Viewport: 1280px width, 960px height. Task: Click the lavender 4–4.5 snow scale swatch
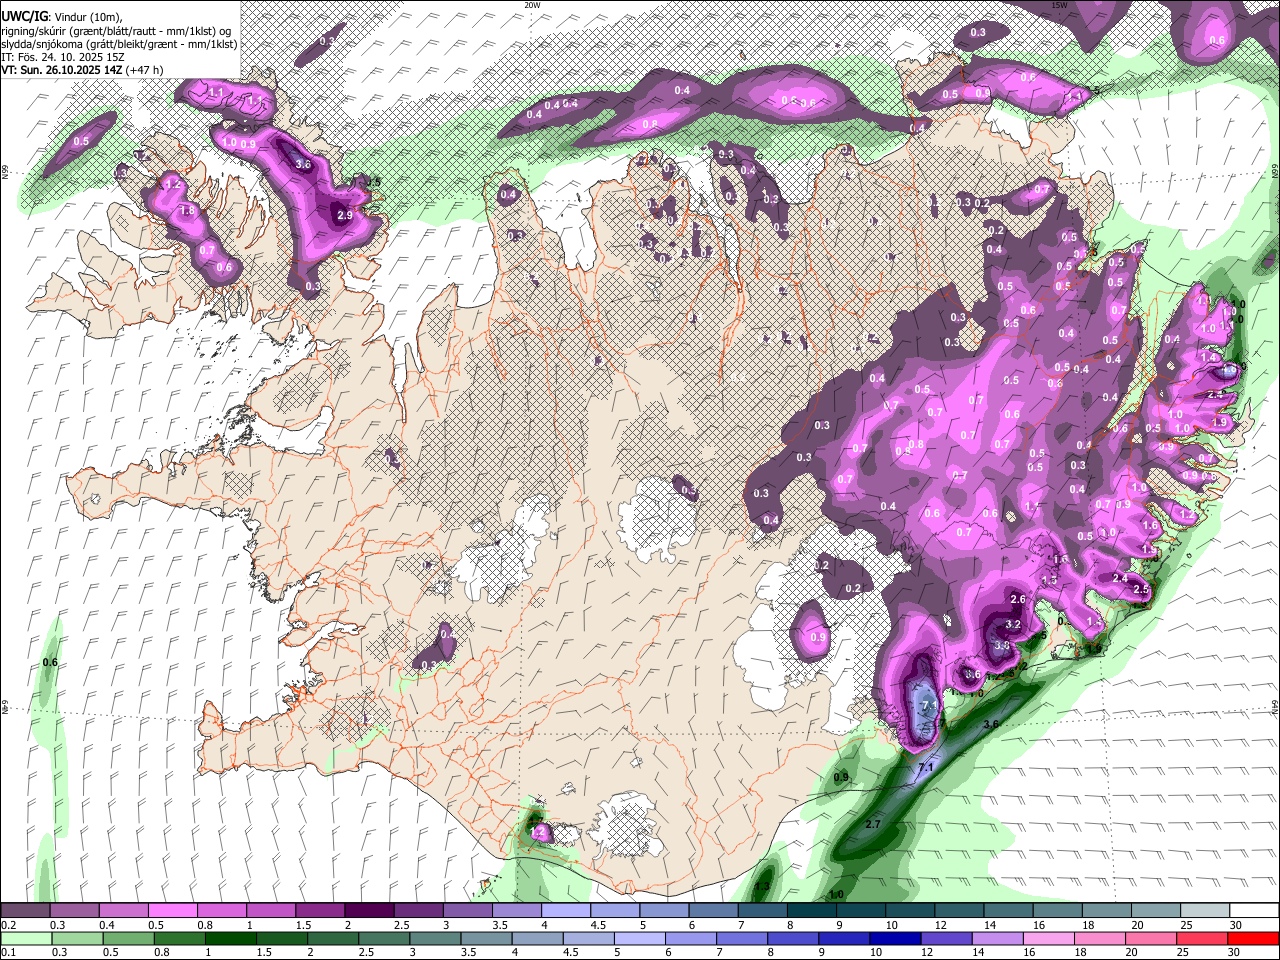click(565, 911)
